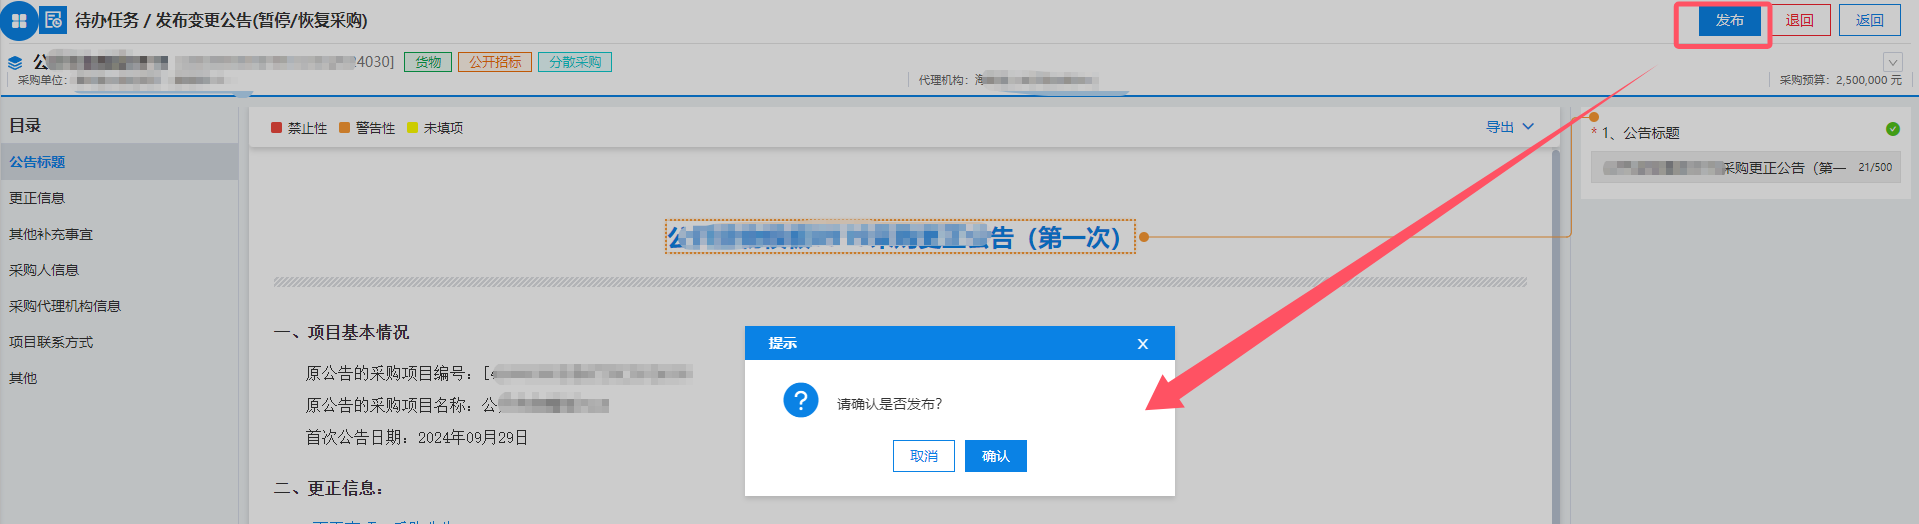
Task: Click the yellow 未填项 legend square
Action: point(412,128)
